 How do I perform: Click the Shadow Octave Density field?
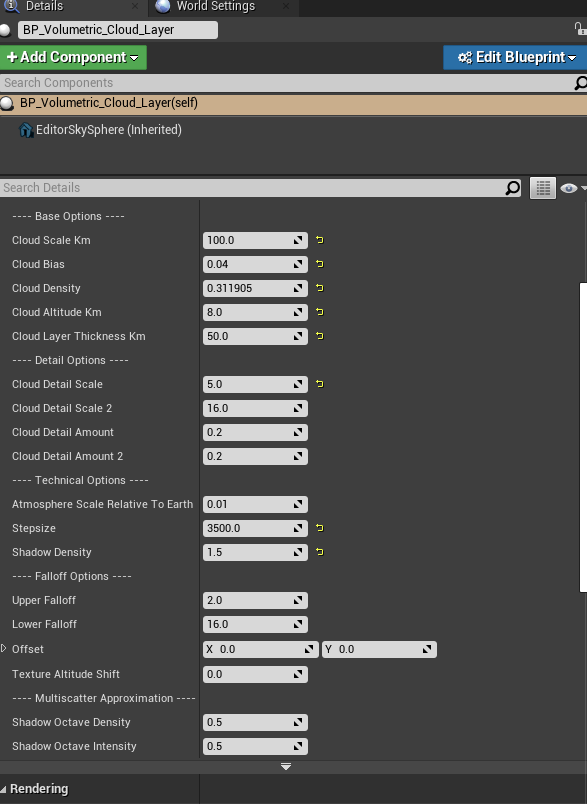coord(255,722)
